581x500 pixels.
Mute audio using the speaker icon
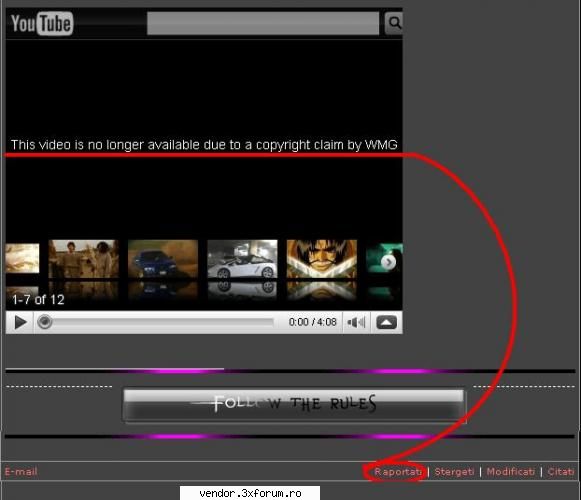coord(356,322)
